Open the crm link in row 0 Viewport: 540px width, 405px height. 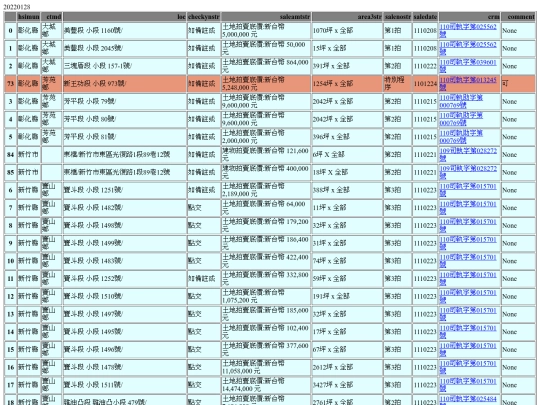coord(468,30)
